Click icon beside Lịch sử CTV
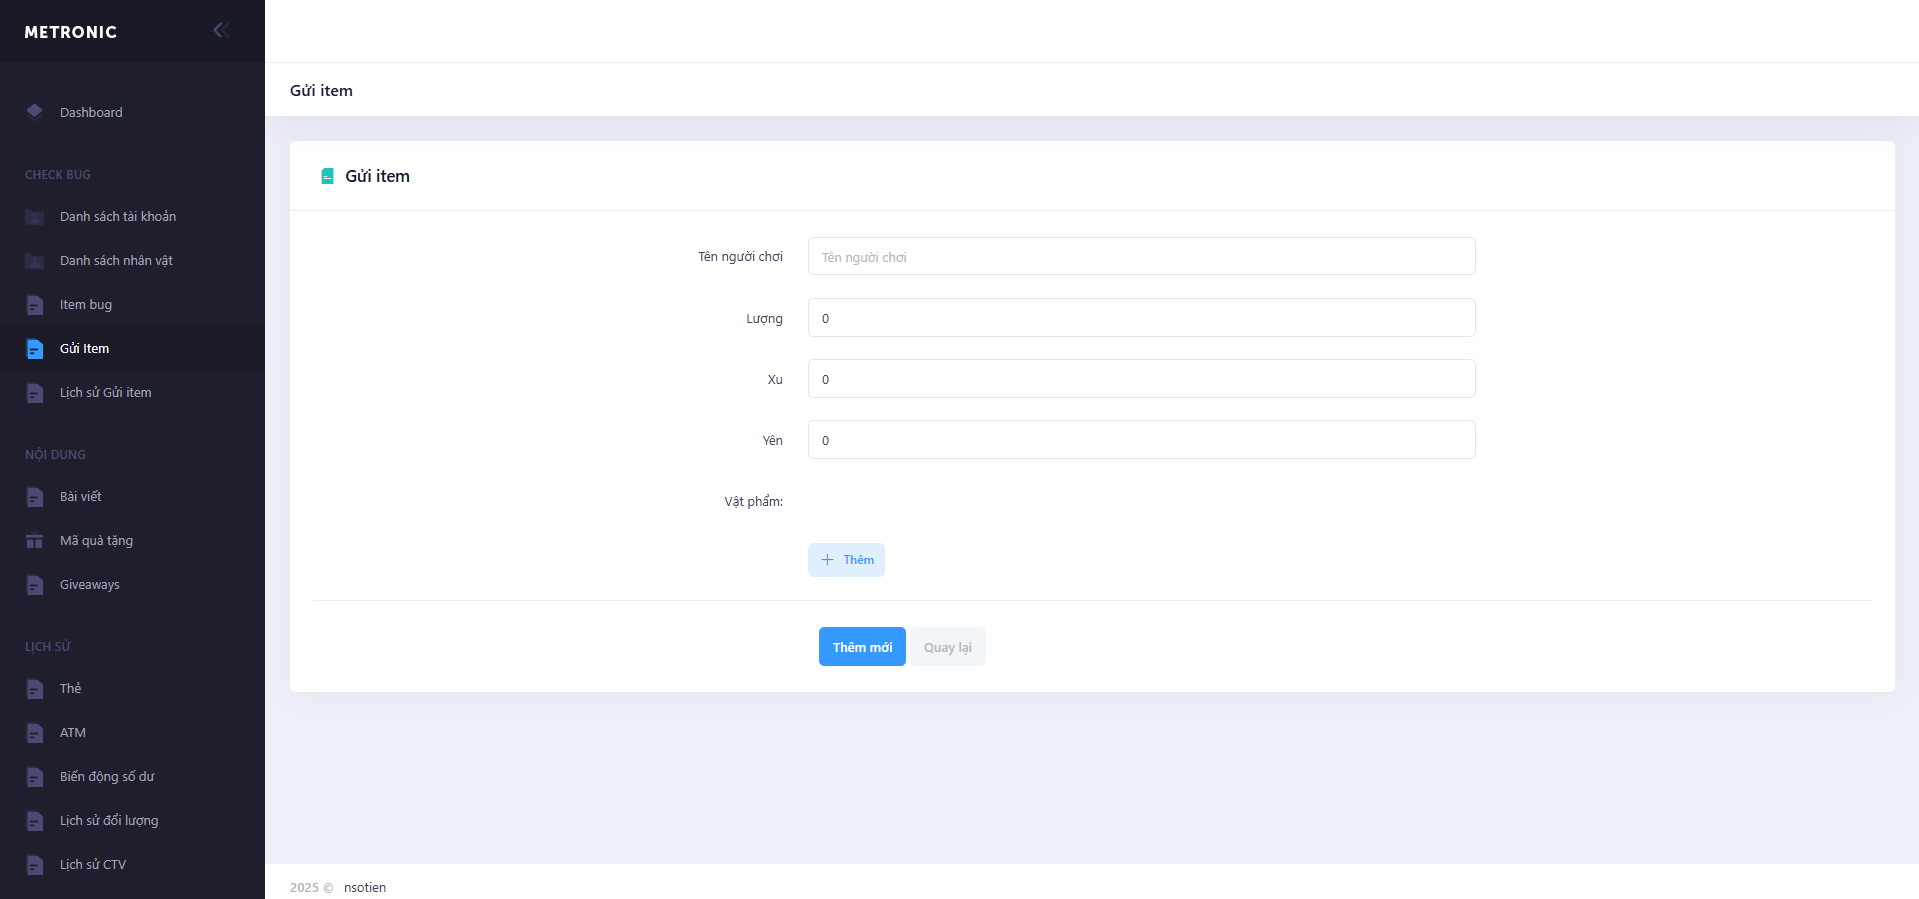1919x899 pixels. point(35,865)
